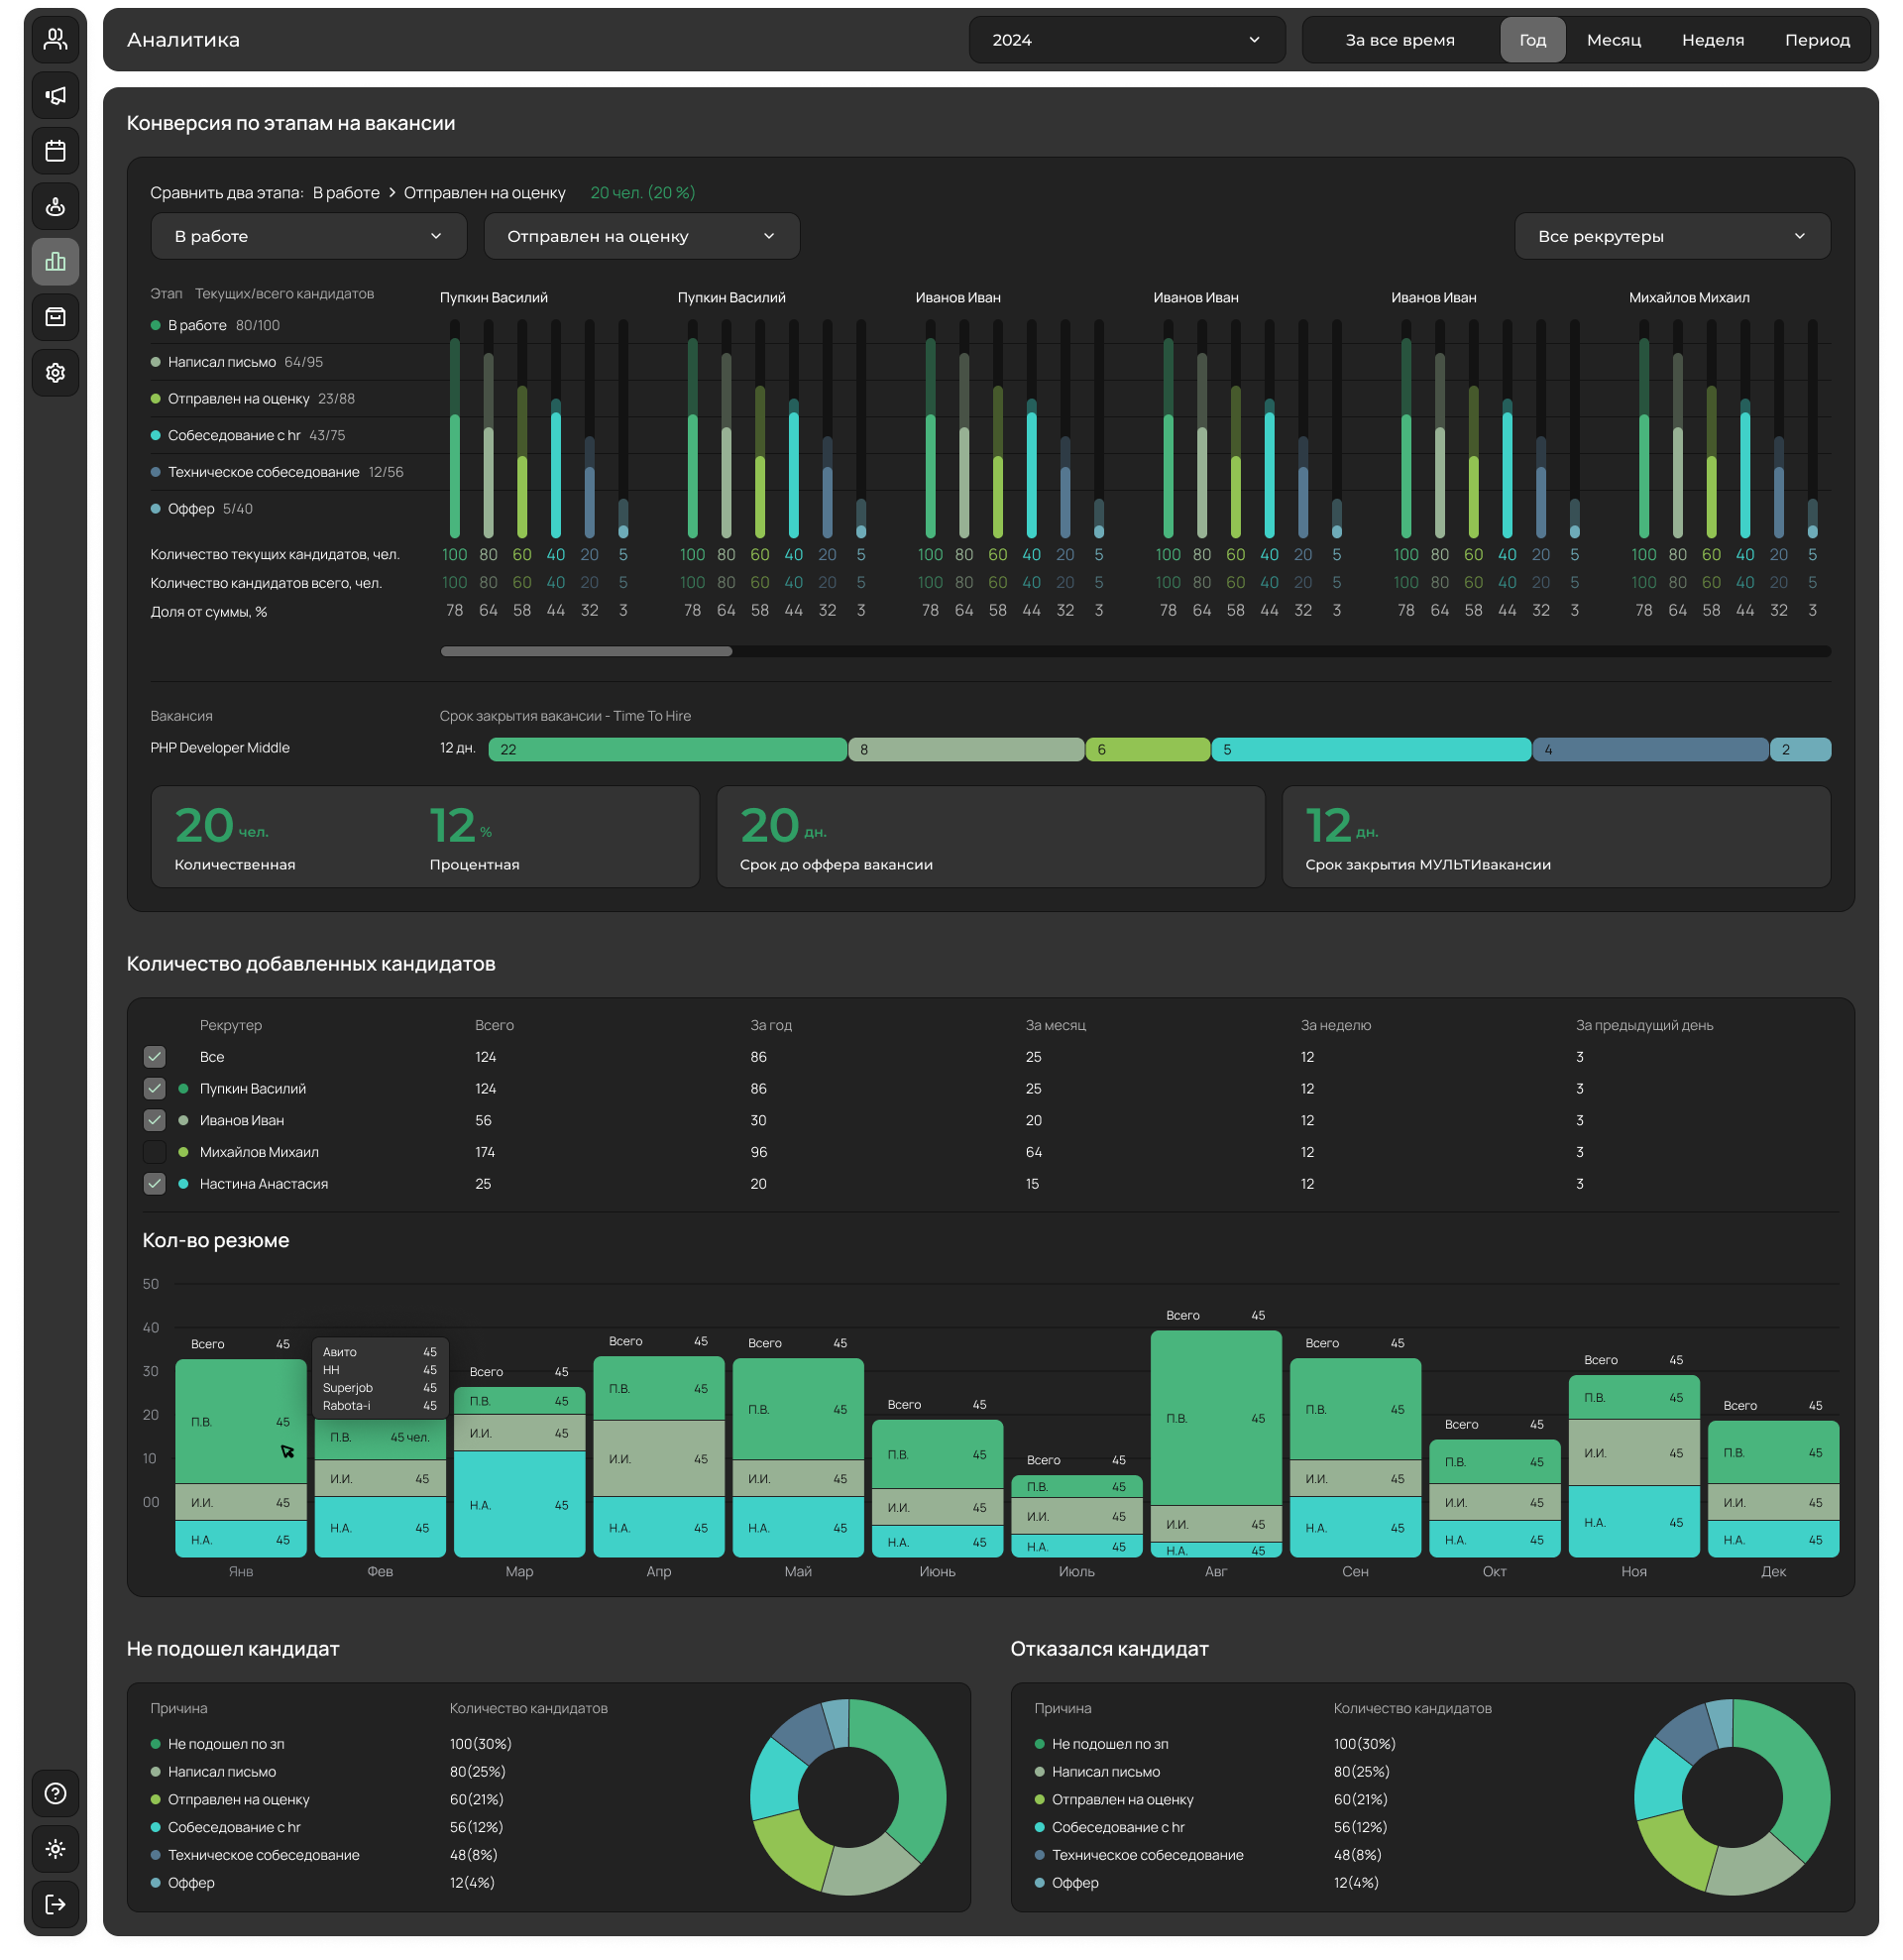Open help question mark icon
Viewport: 1903px width, 1960px height.
click(56, 1793)
